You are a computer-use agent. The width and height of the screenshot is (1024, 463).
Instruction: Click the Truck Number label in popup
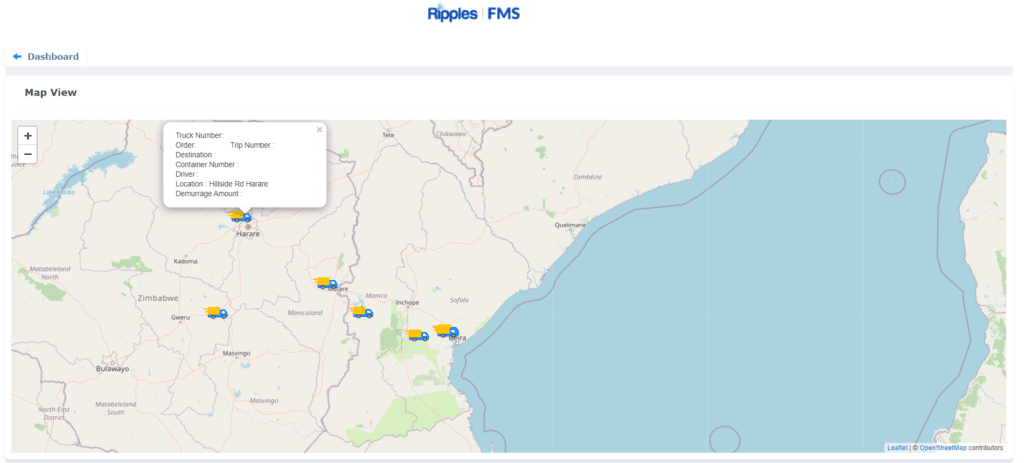pos(199,135)
